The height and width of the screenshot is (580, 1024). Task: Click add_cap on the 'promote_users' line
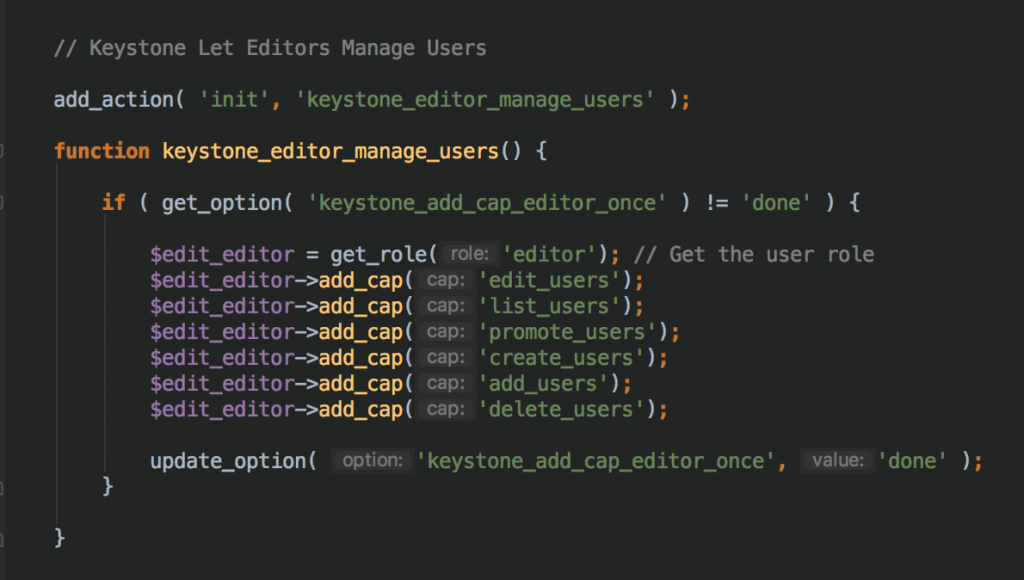(x=360, y=332)
